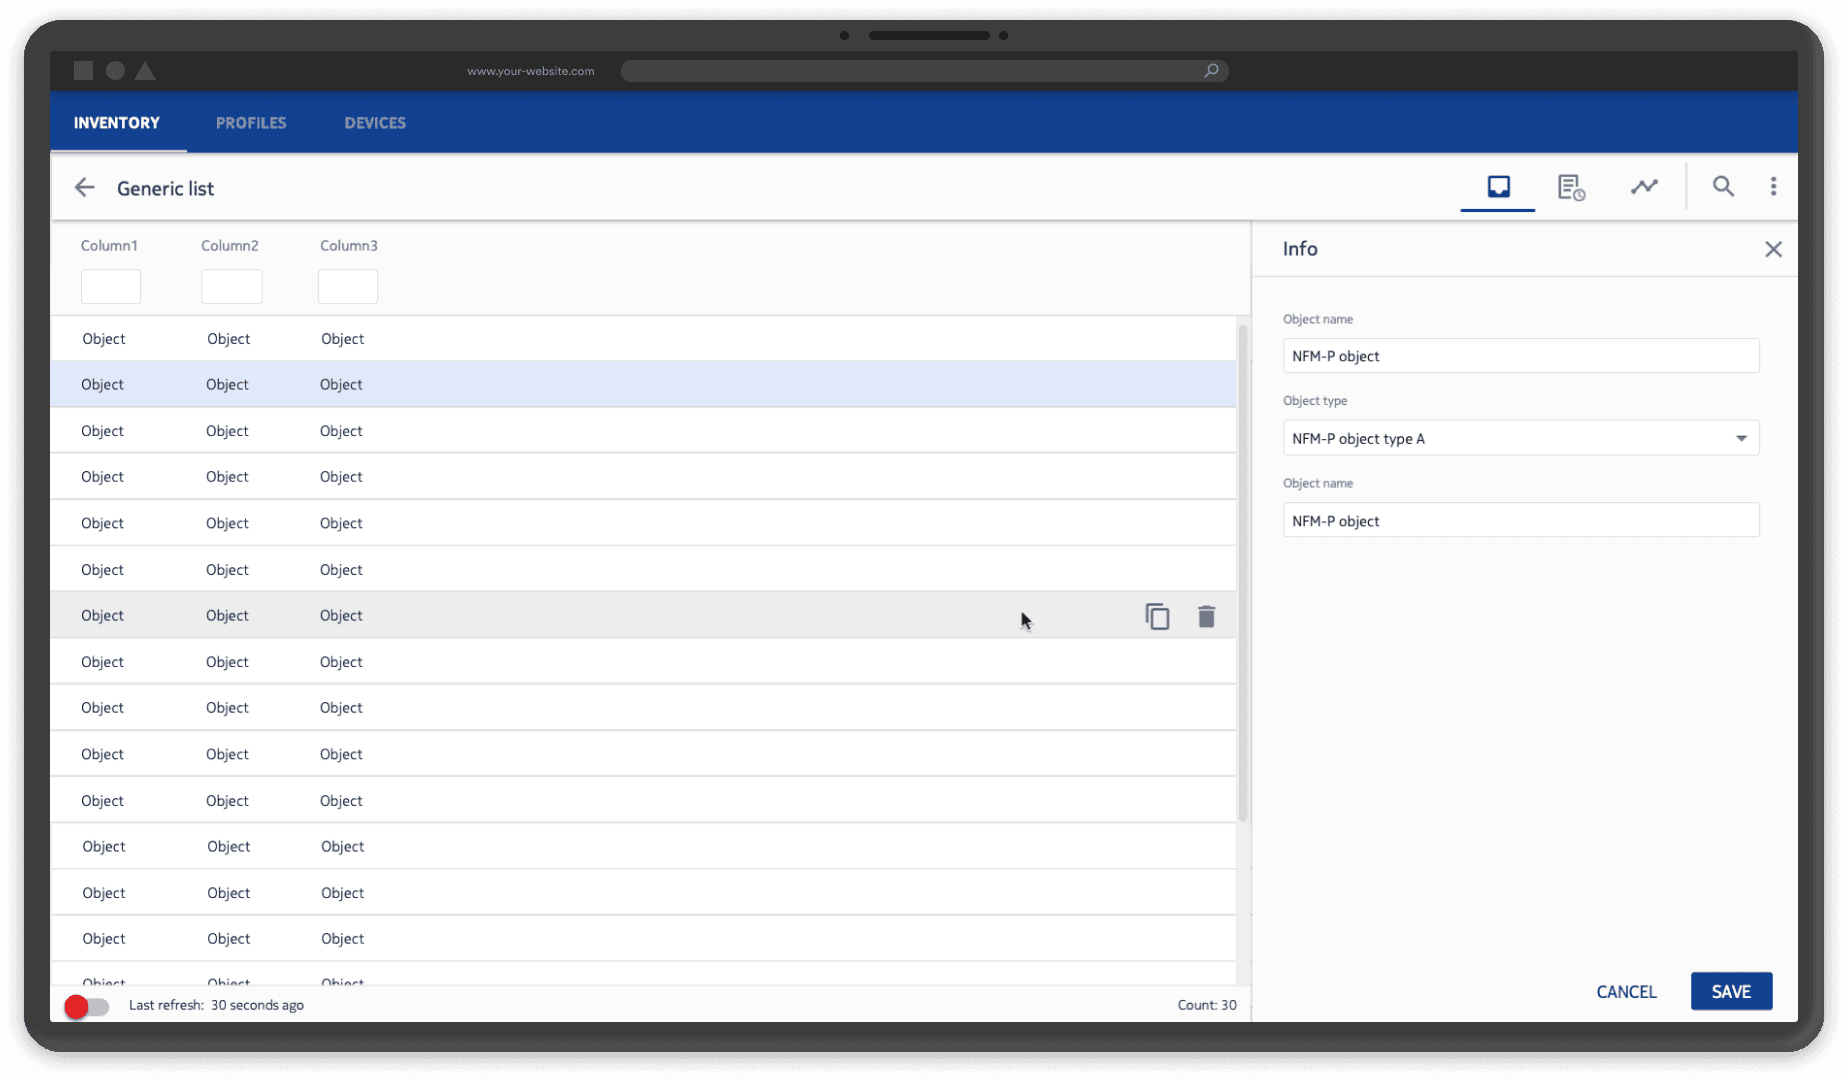This screenshot has width=1848, height=1080.
Task: Delete the highlighted row with trash icon
Action: 1206,617
